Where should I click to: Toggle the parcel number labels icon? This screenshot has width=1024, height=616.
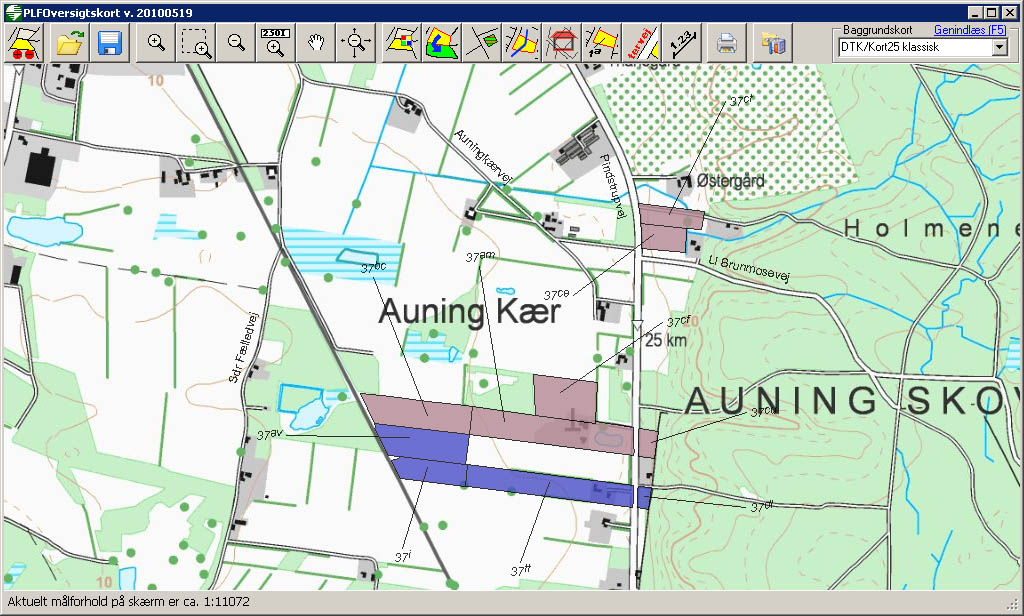tap(601, 43)
